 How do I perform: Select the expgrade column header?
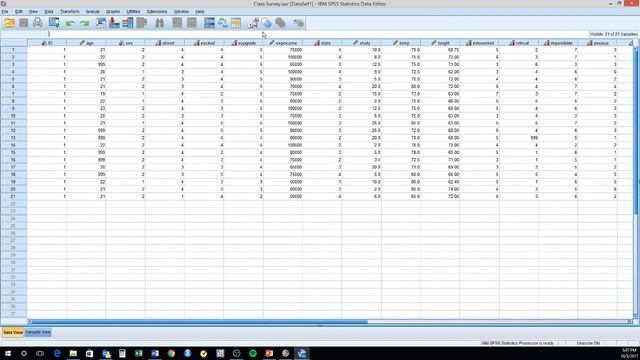pyautogui.click(x=243, y=43)
